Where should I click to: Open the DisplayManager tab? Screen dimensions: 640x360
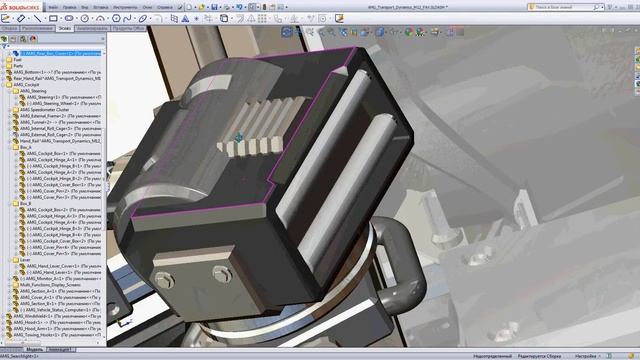pos(33,39)
